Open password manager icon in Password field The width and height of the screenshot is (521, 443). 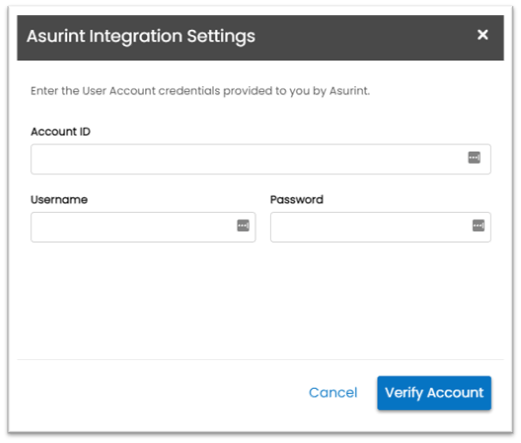(x=478, y=226)
